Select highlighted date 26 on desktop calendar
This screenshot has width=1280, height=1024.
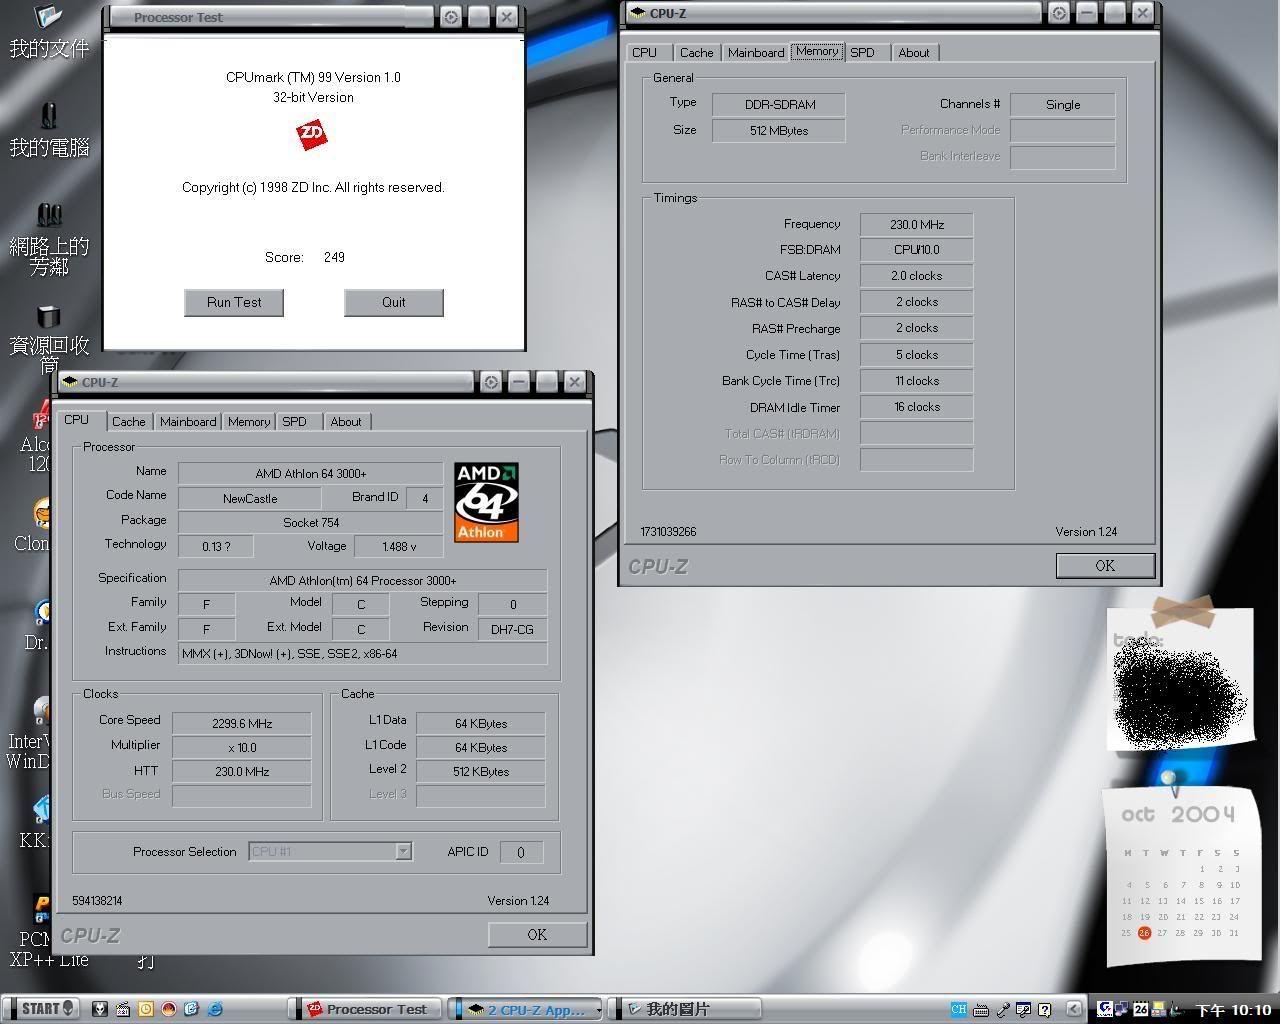click(1144, 932)
